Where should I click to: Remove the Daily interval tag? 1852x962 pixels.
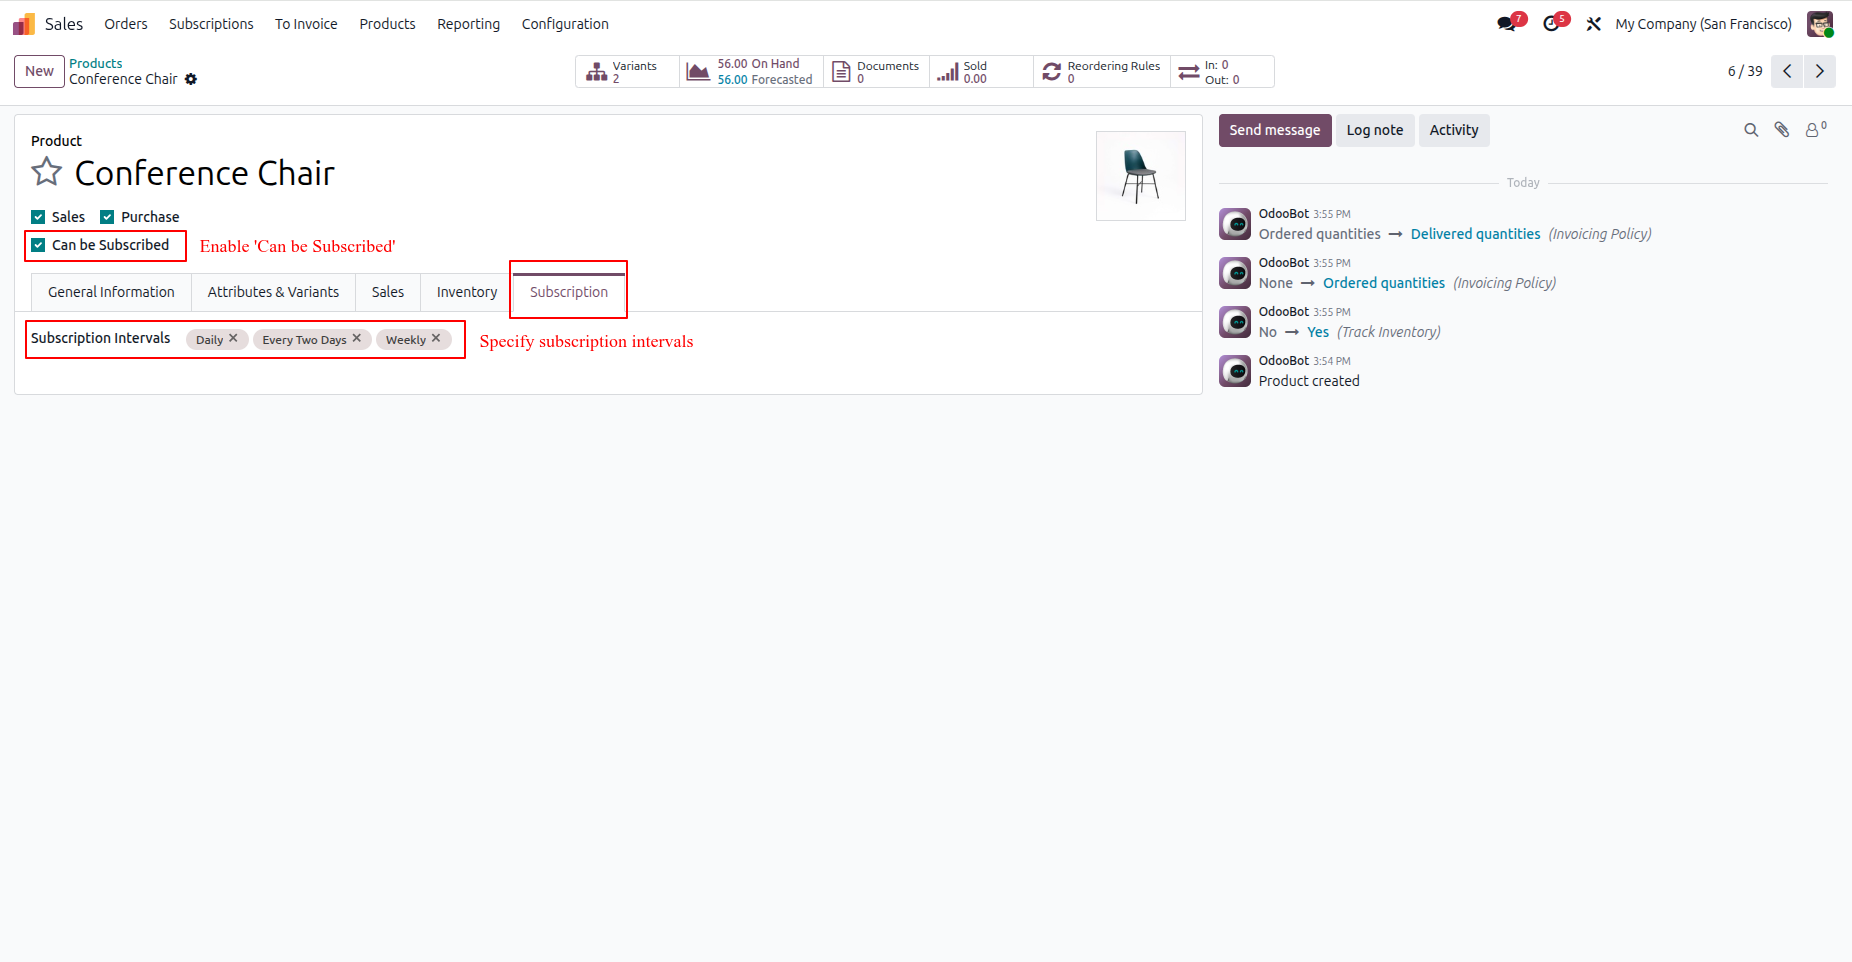pos(233,338)
